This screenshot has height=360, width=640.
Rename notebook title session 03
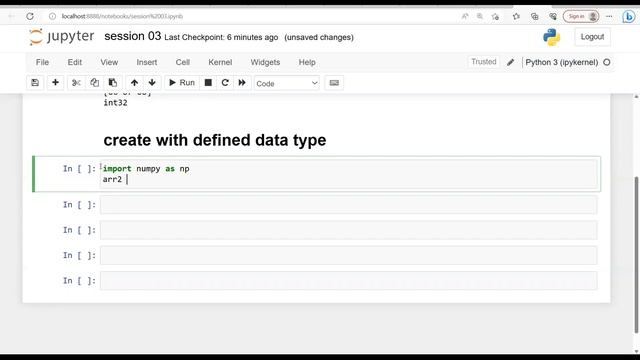[133, 36]
